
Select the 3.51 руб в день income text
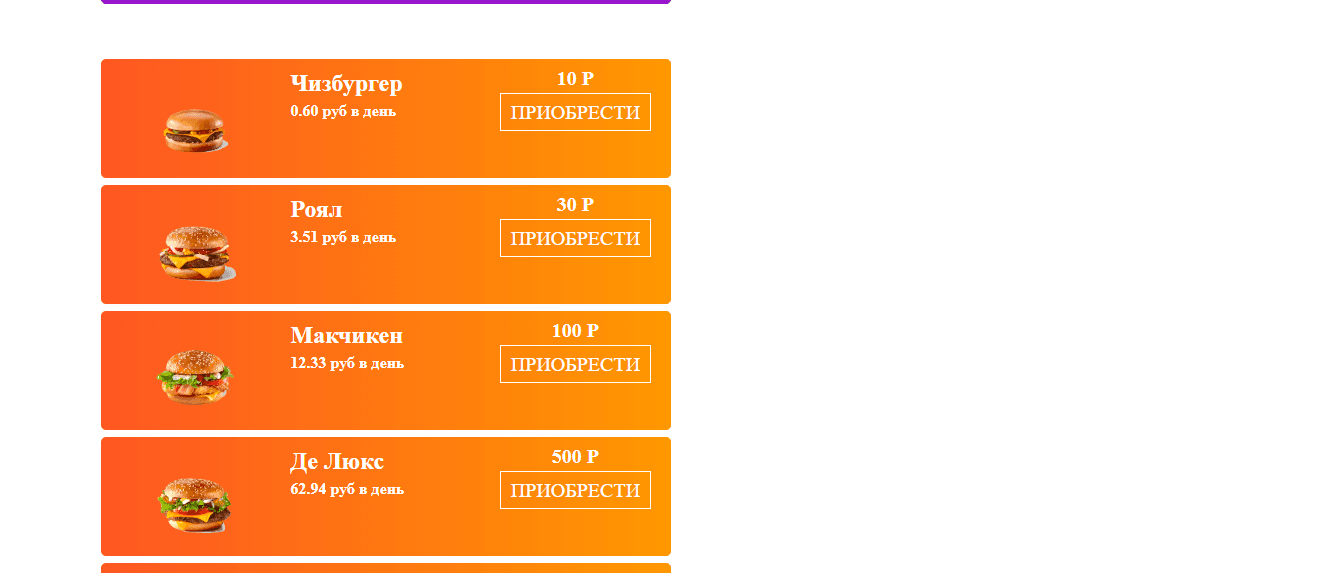pos(343,237)
